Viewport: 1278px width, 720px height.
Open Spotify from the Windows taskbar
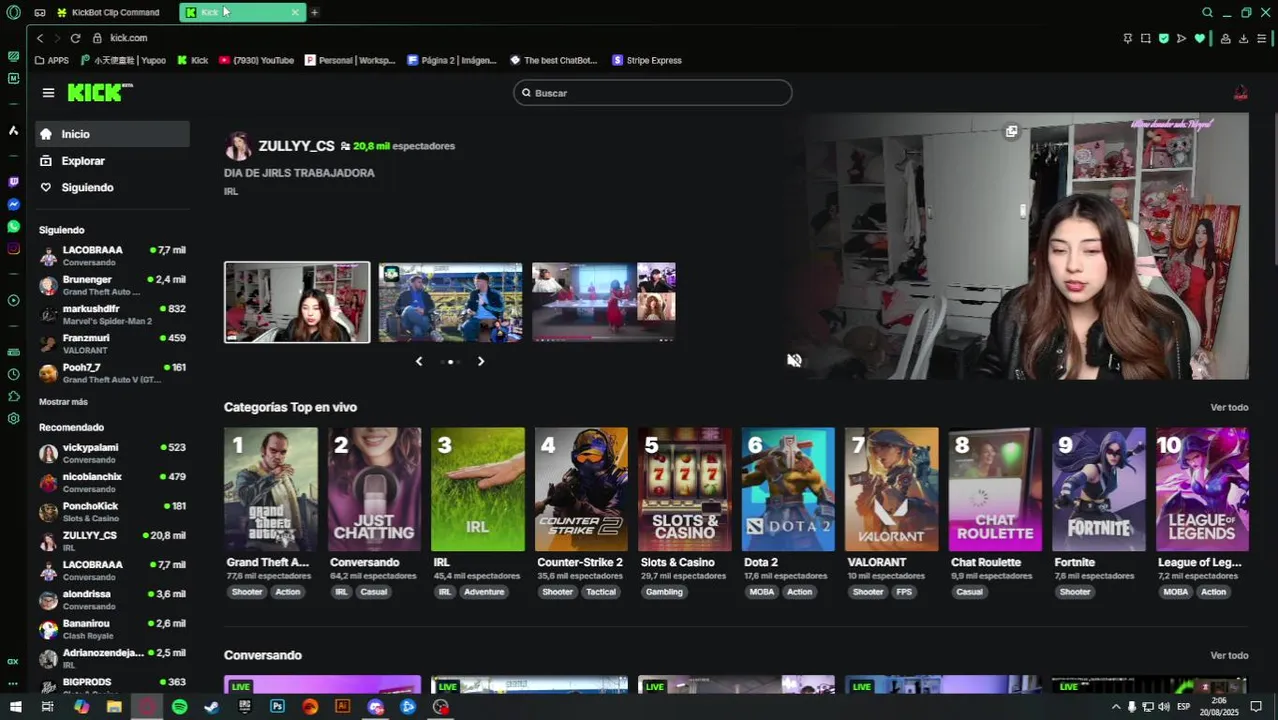[x=179, y=707]
